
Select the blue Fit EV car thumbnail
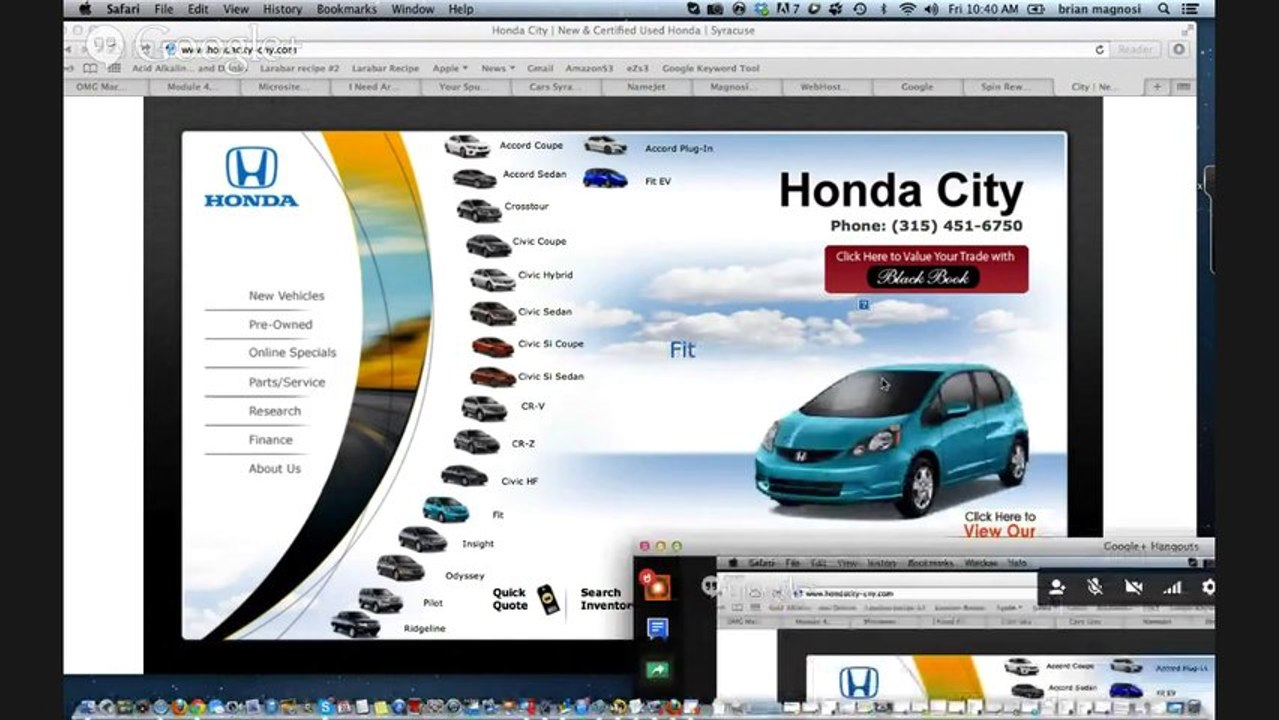tap(605, 178)
